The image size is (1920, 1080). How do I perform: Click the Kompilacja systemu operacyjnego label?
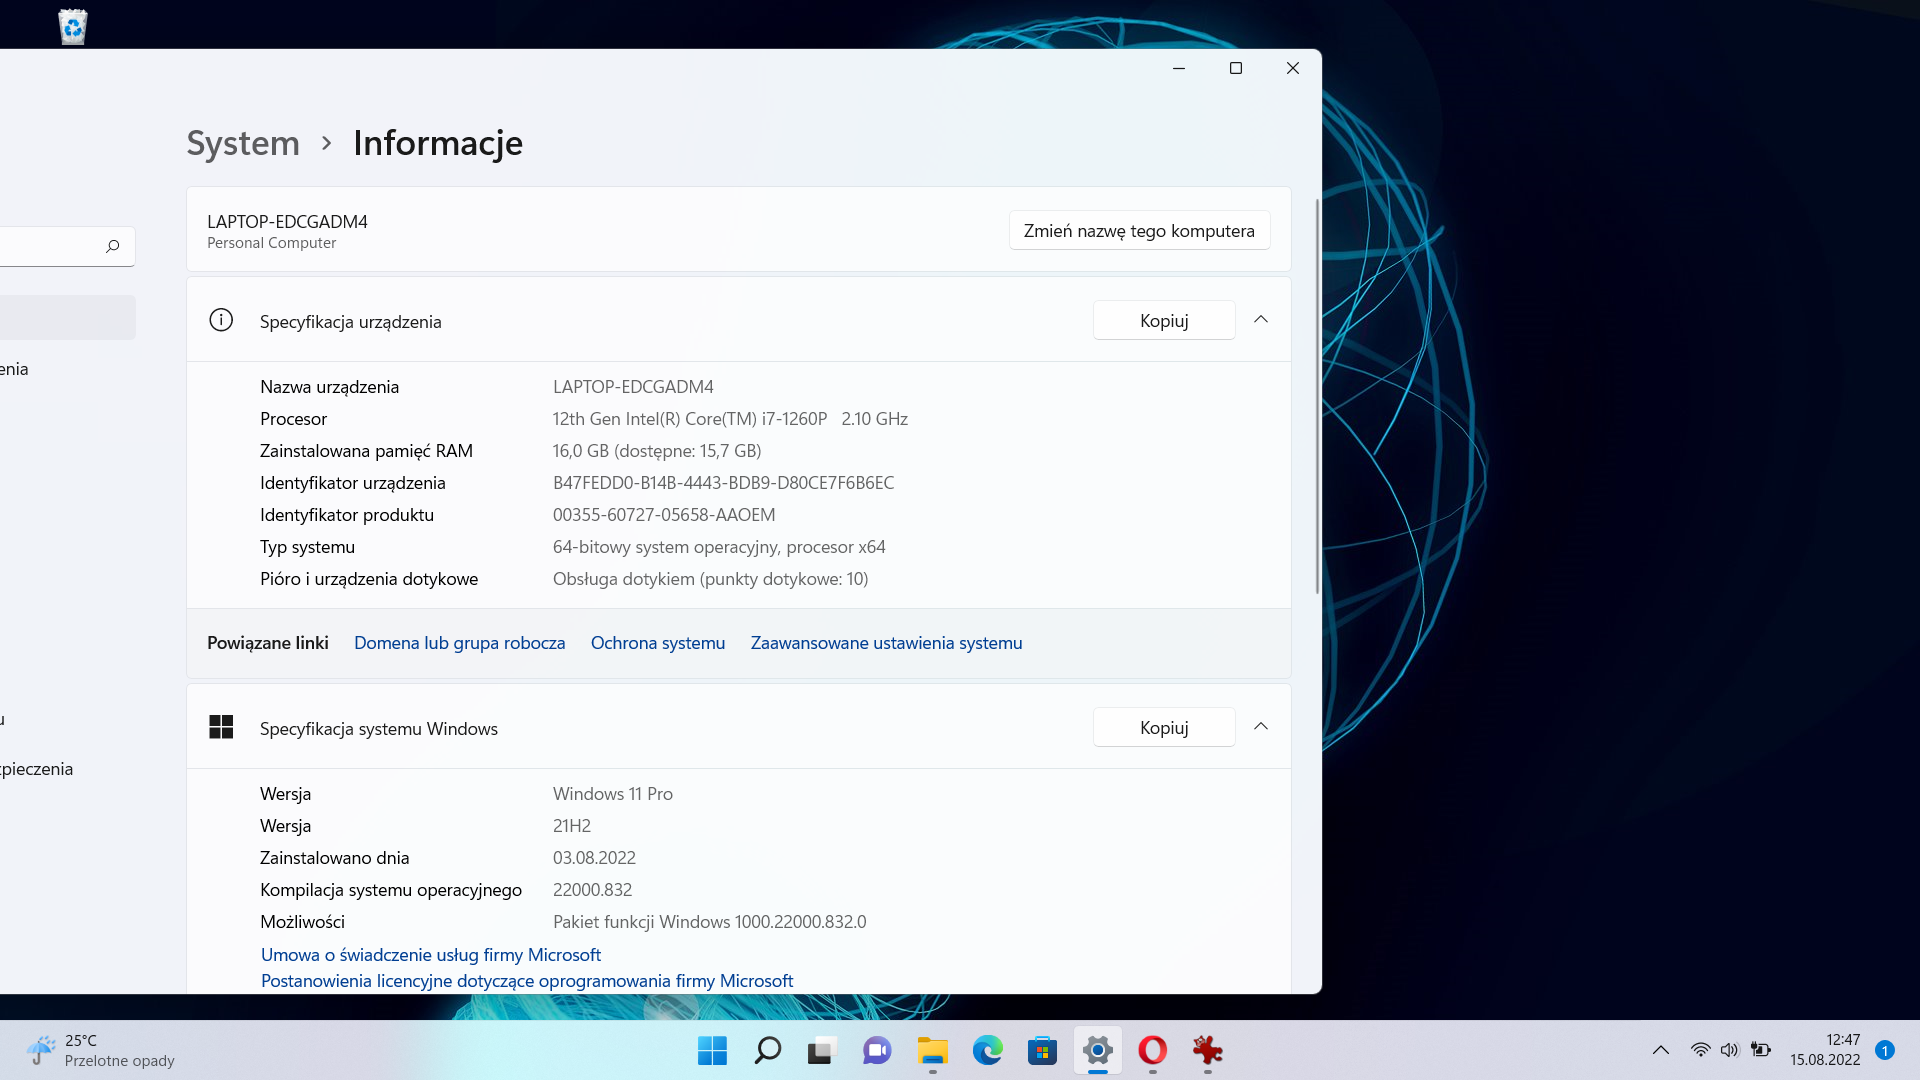pyautogui.click(x=391, y=890)
